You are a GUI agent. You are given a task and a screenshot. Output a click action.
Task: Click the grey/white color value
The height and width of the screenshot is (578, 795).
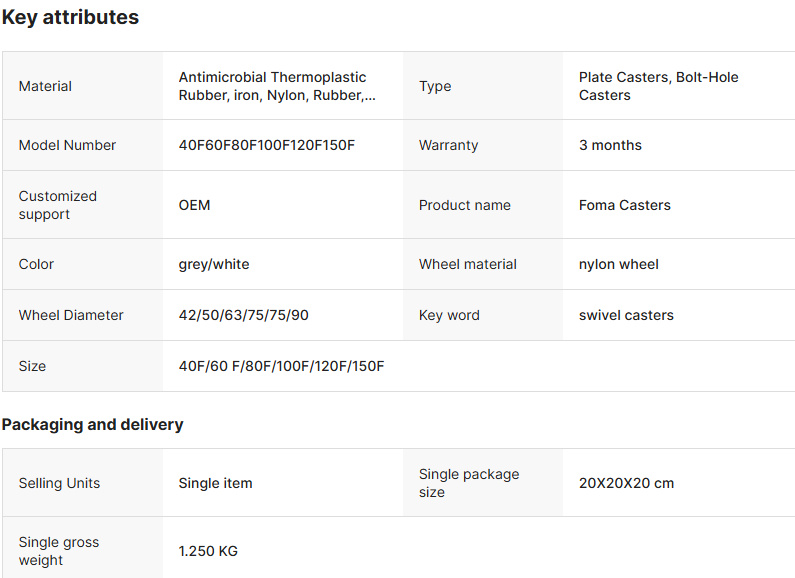click(x=214, y=265)
